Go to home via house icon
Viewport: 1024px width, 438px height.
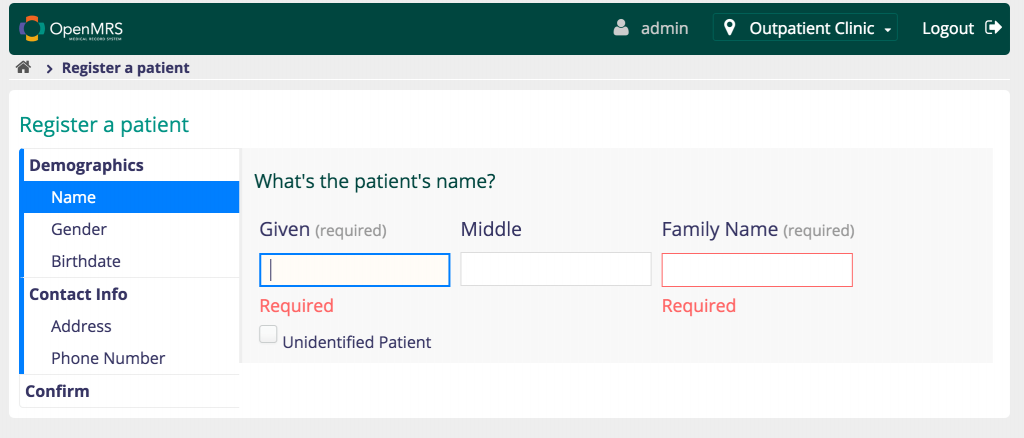coord(24,67)
